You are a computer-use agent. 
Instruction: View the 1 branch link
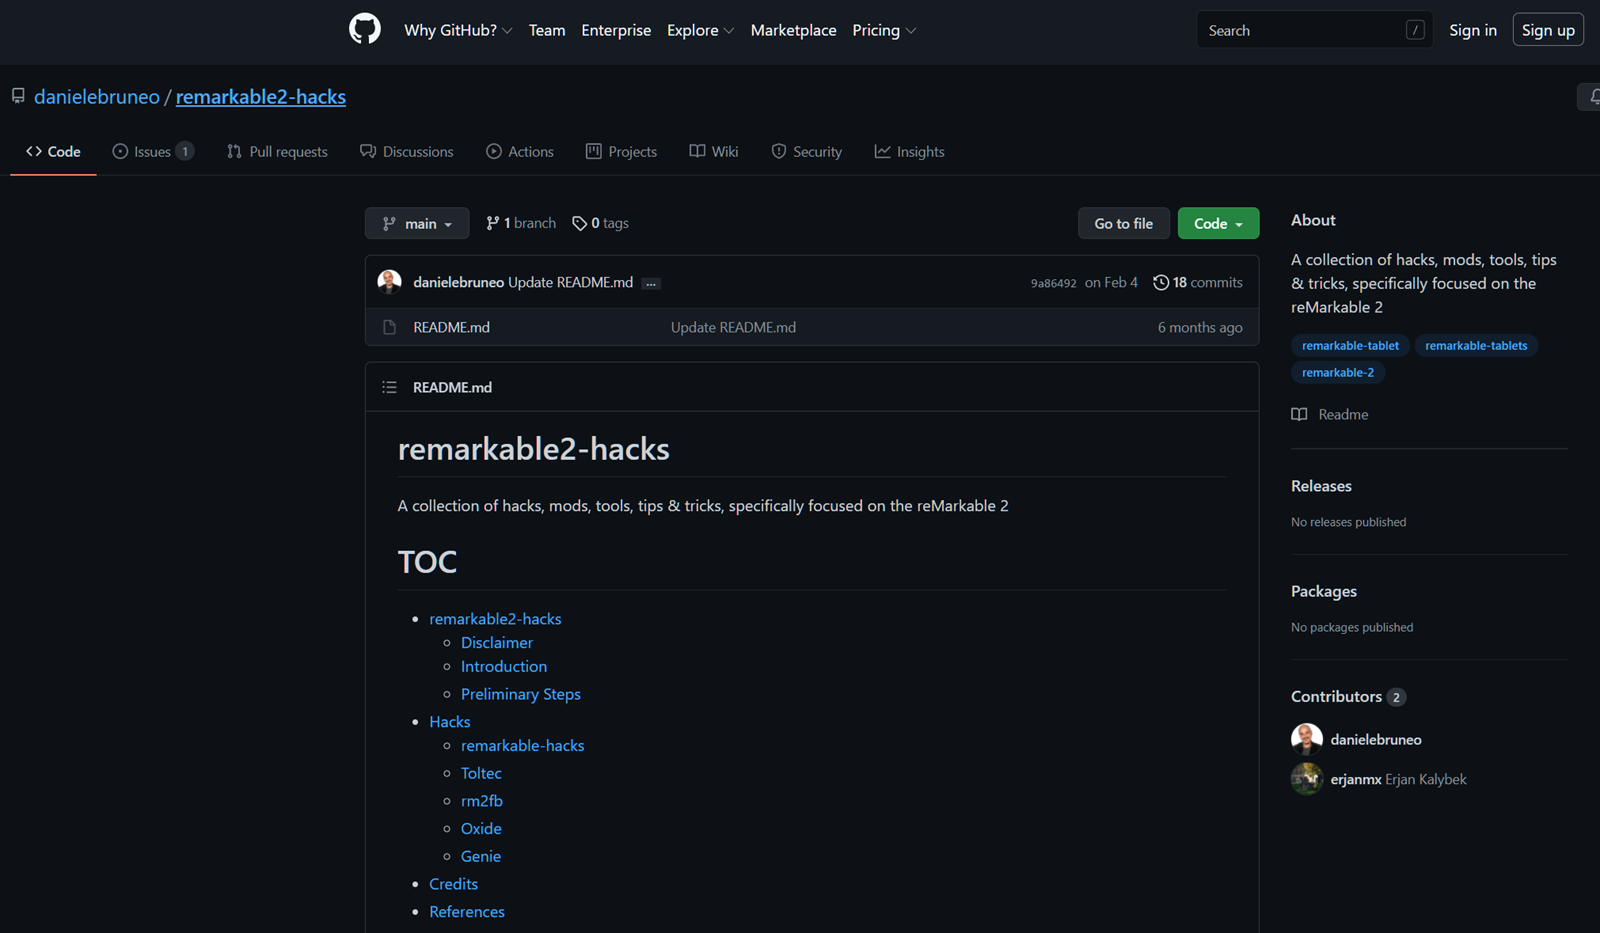pos(521,223)
